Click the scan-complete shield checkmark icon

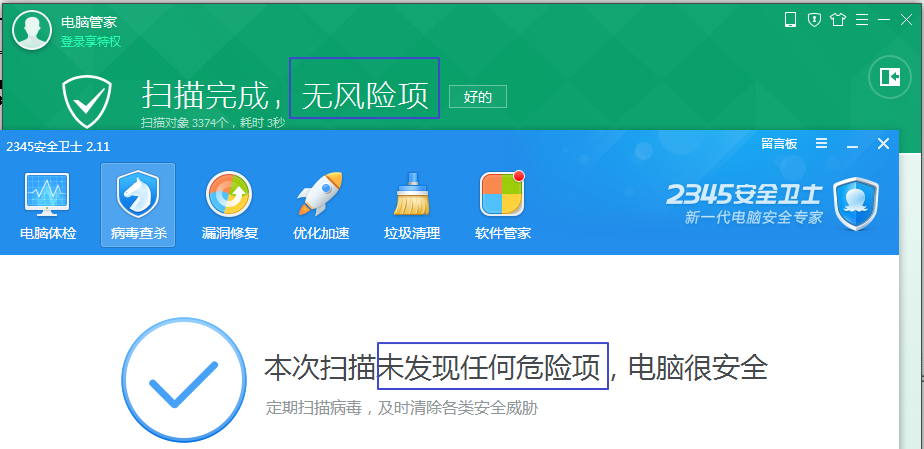pyautogui.click(x=87, y=101)
